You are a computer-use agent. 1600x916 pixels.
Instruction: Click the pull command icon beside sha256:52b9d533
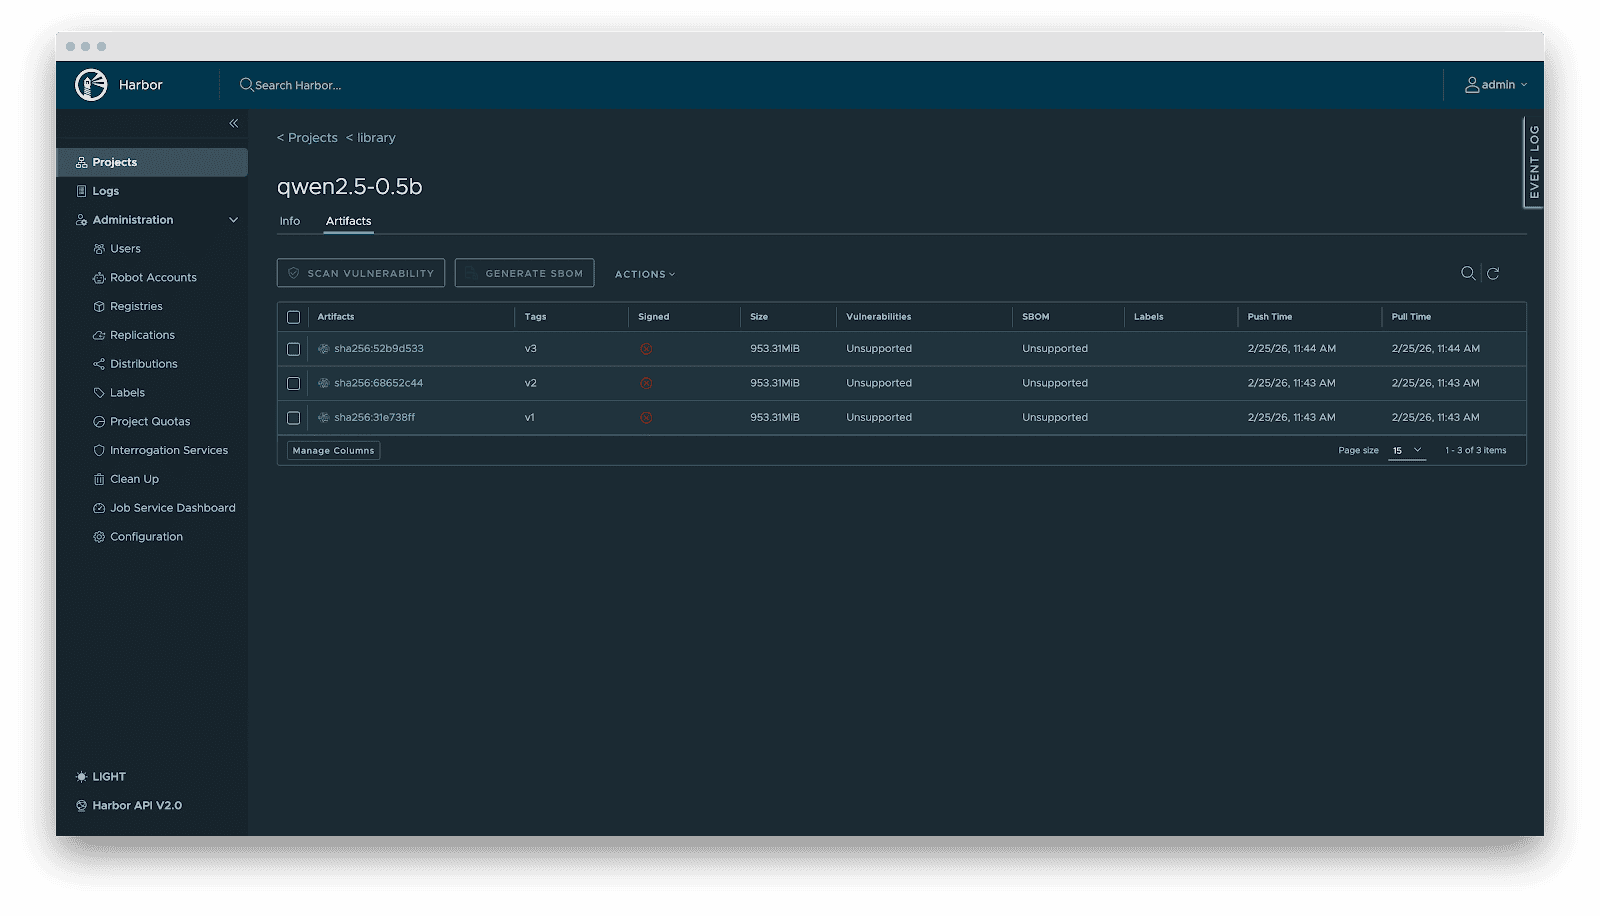(x=322, y=349)
